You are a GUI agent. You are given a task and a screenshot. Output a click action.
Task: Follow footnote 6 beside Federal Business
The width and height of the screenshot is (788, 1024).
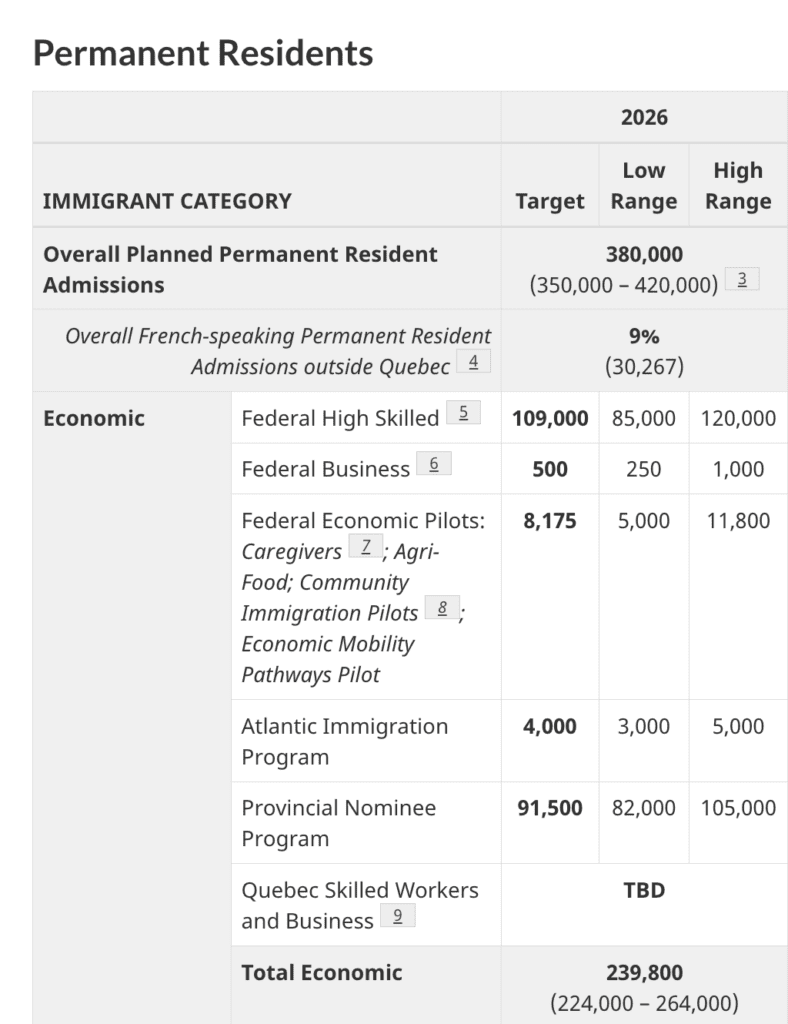click(x=434, y=464)
